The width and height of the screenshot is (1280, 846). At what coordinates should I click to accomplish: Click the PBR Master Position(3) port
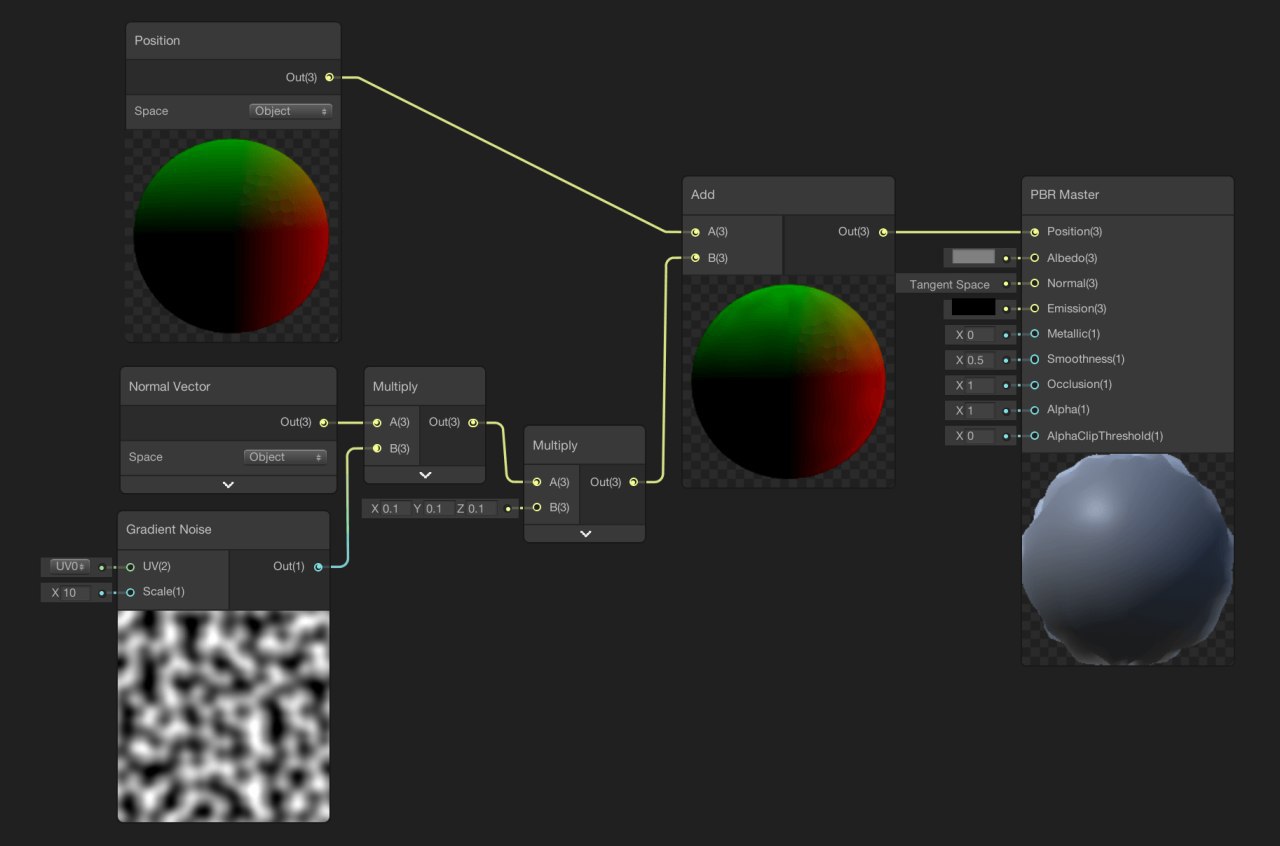point(1034,231)
